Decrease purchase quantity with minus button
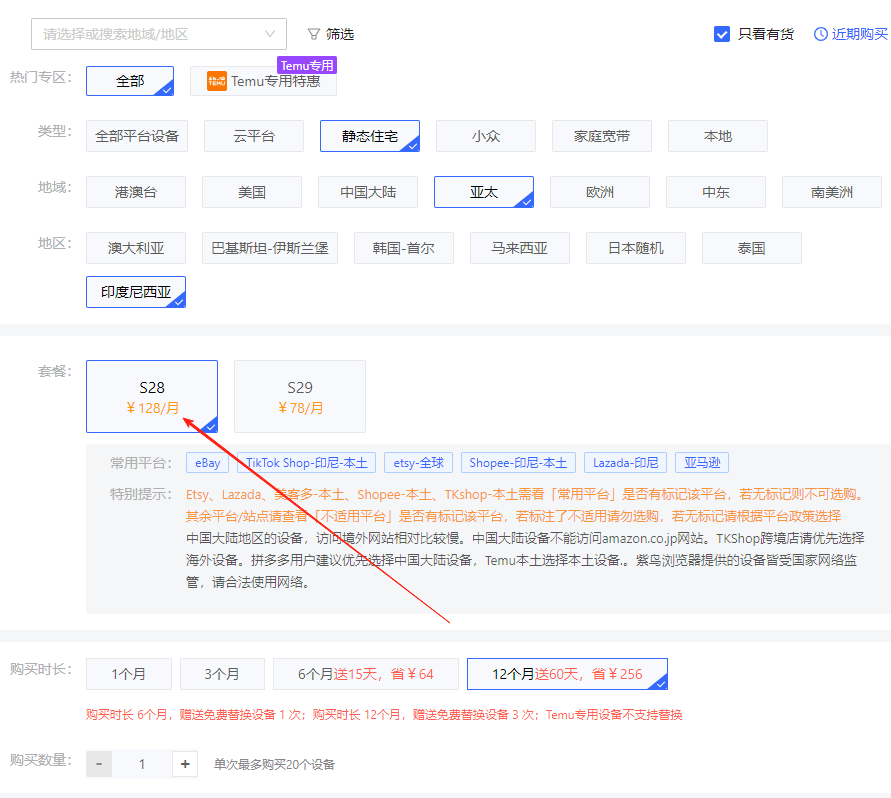 pyautogui.click(x=99, y=764)
